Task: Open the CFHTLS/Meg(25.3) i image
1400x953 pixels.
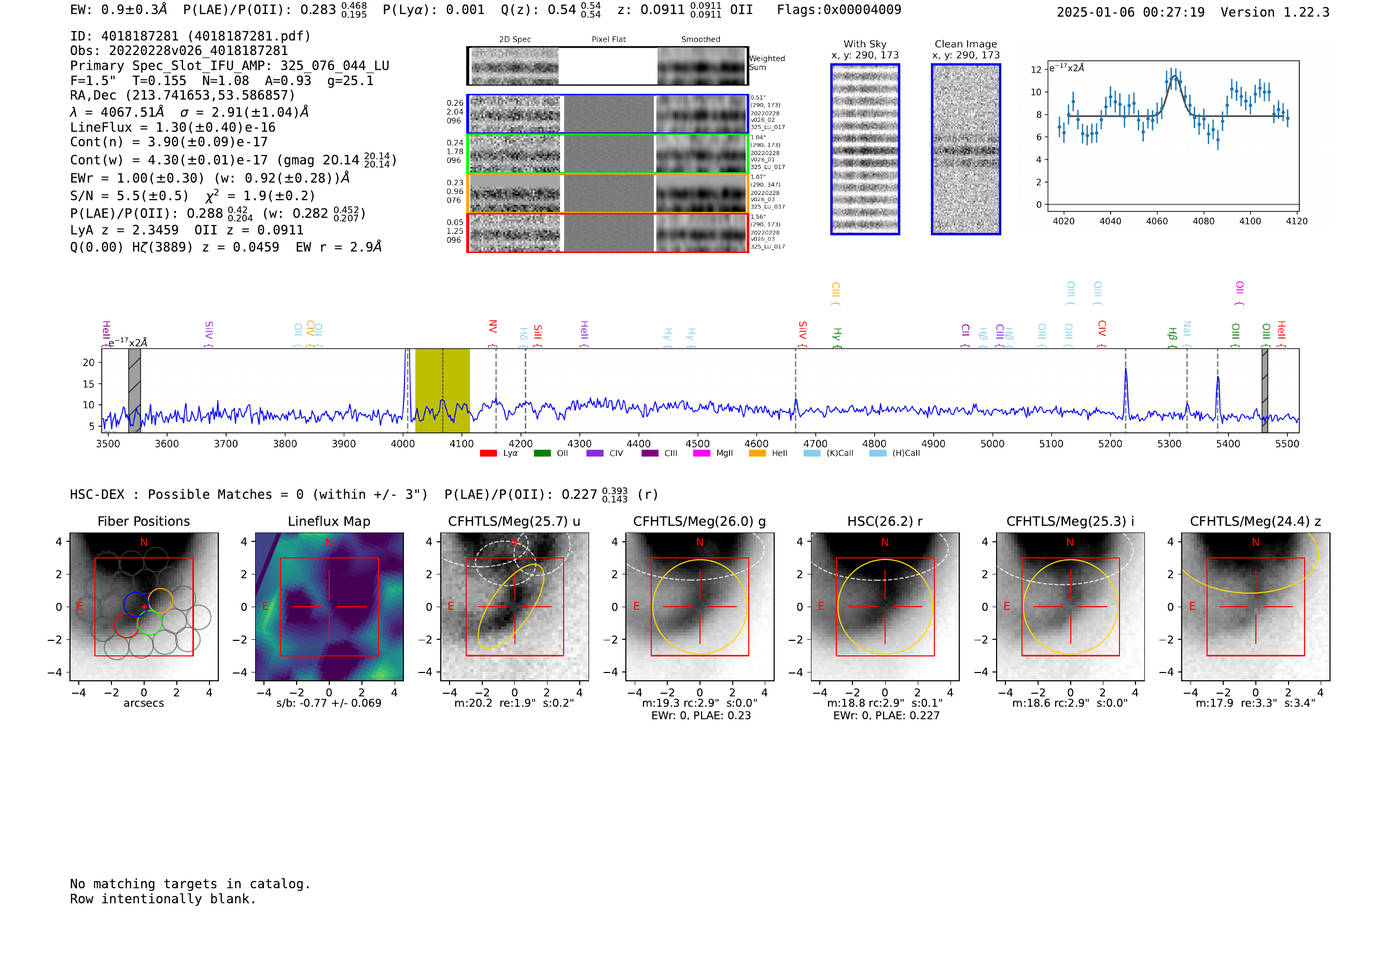Action: 1070,607
